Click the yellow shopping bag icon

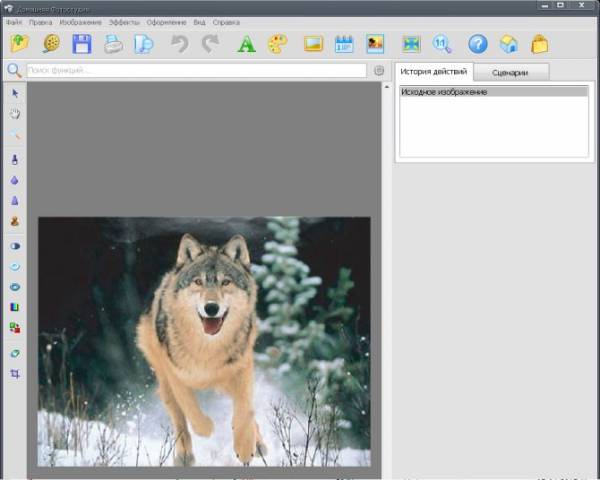(540, 44)
